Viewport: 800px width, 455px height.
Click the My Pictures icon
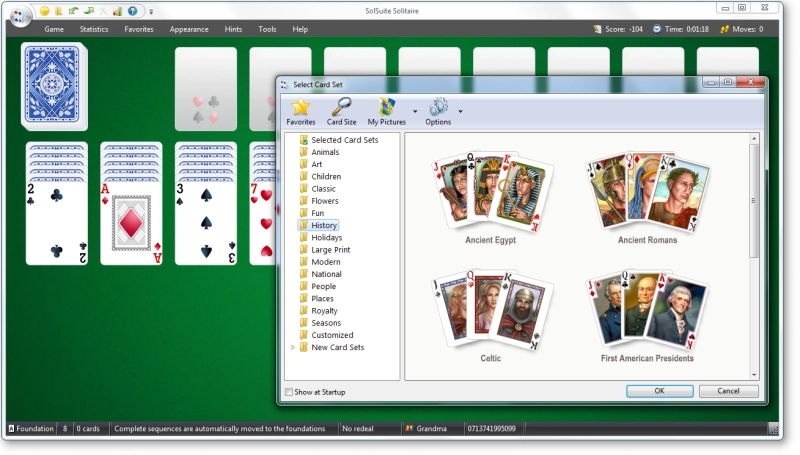(387, 107)
